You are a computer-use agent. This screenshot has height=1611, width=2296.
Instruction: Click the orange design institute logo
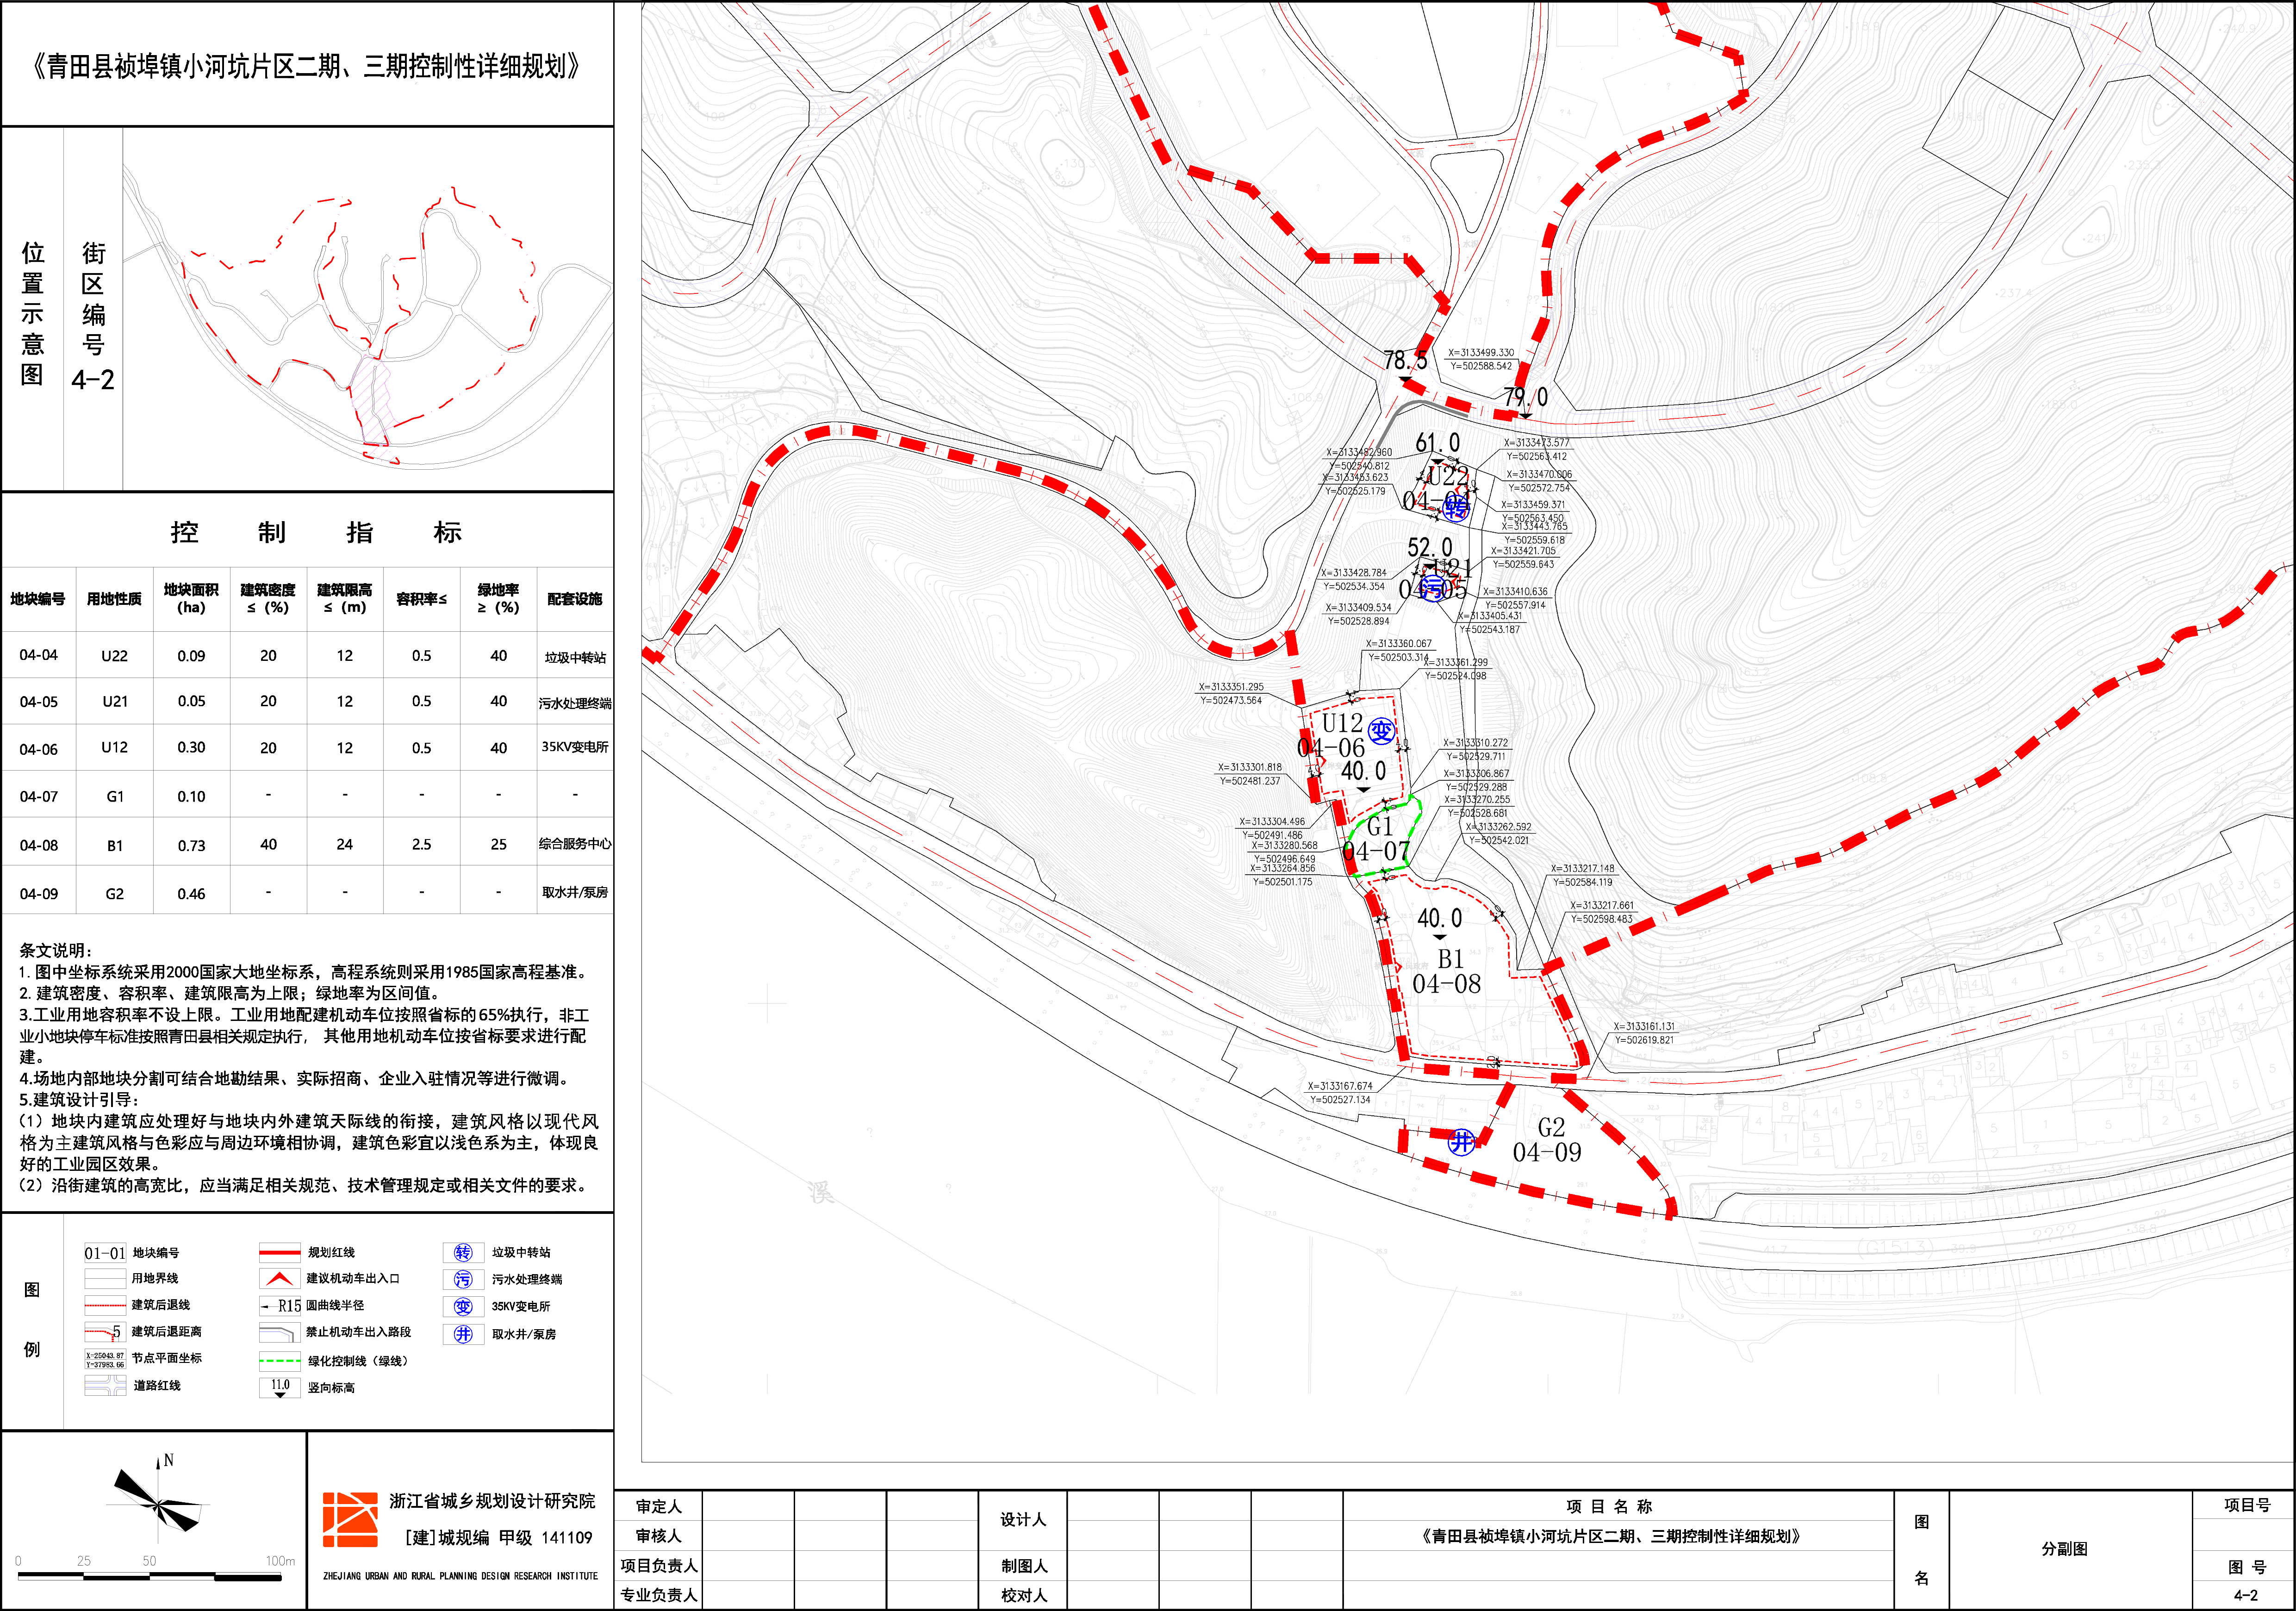(x=350, y=1520)
